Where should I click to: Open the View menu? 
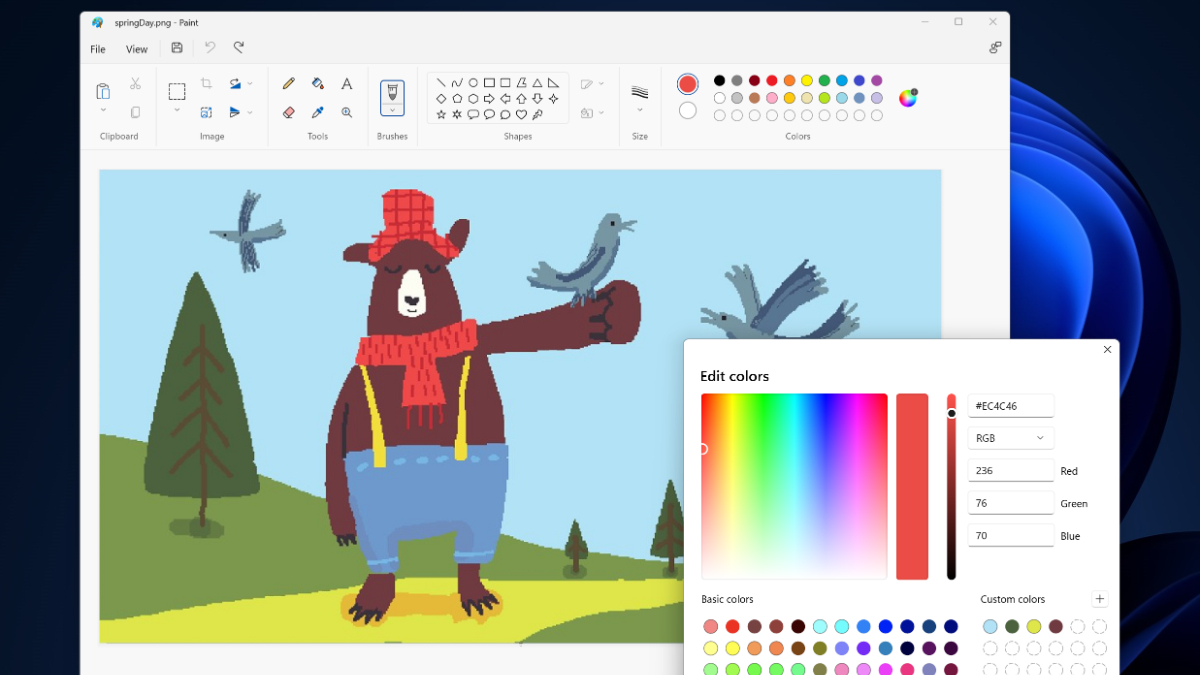(137, 49)
